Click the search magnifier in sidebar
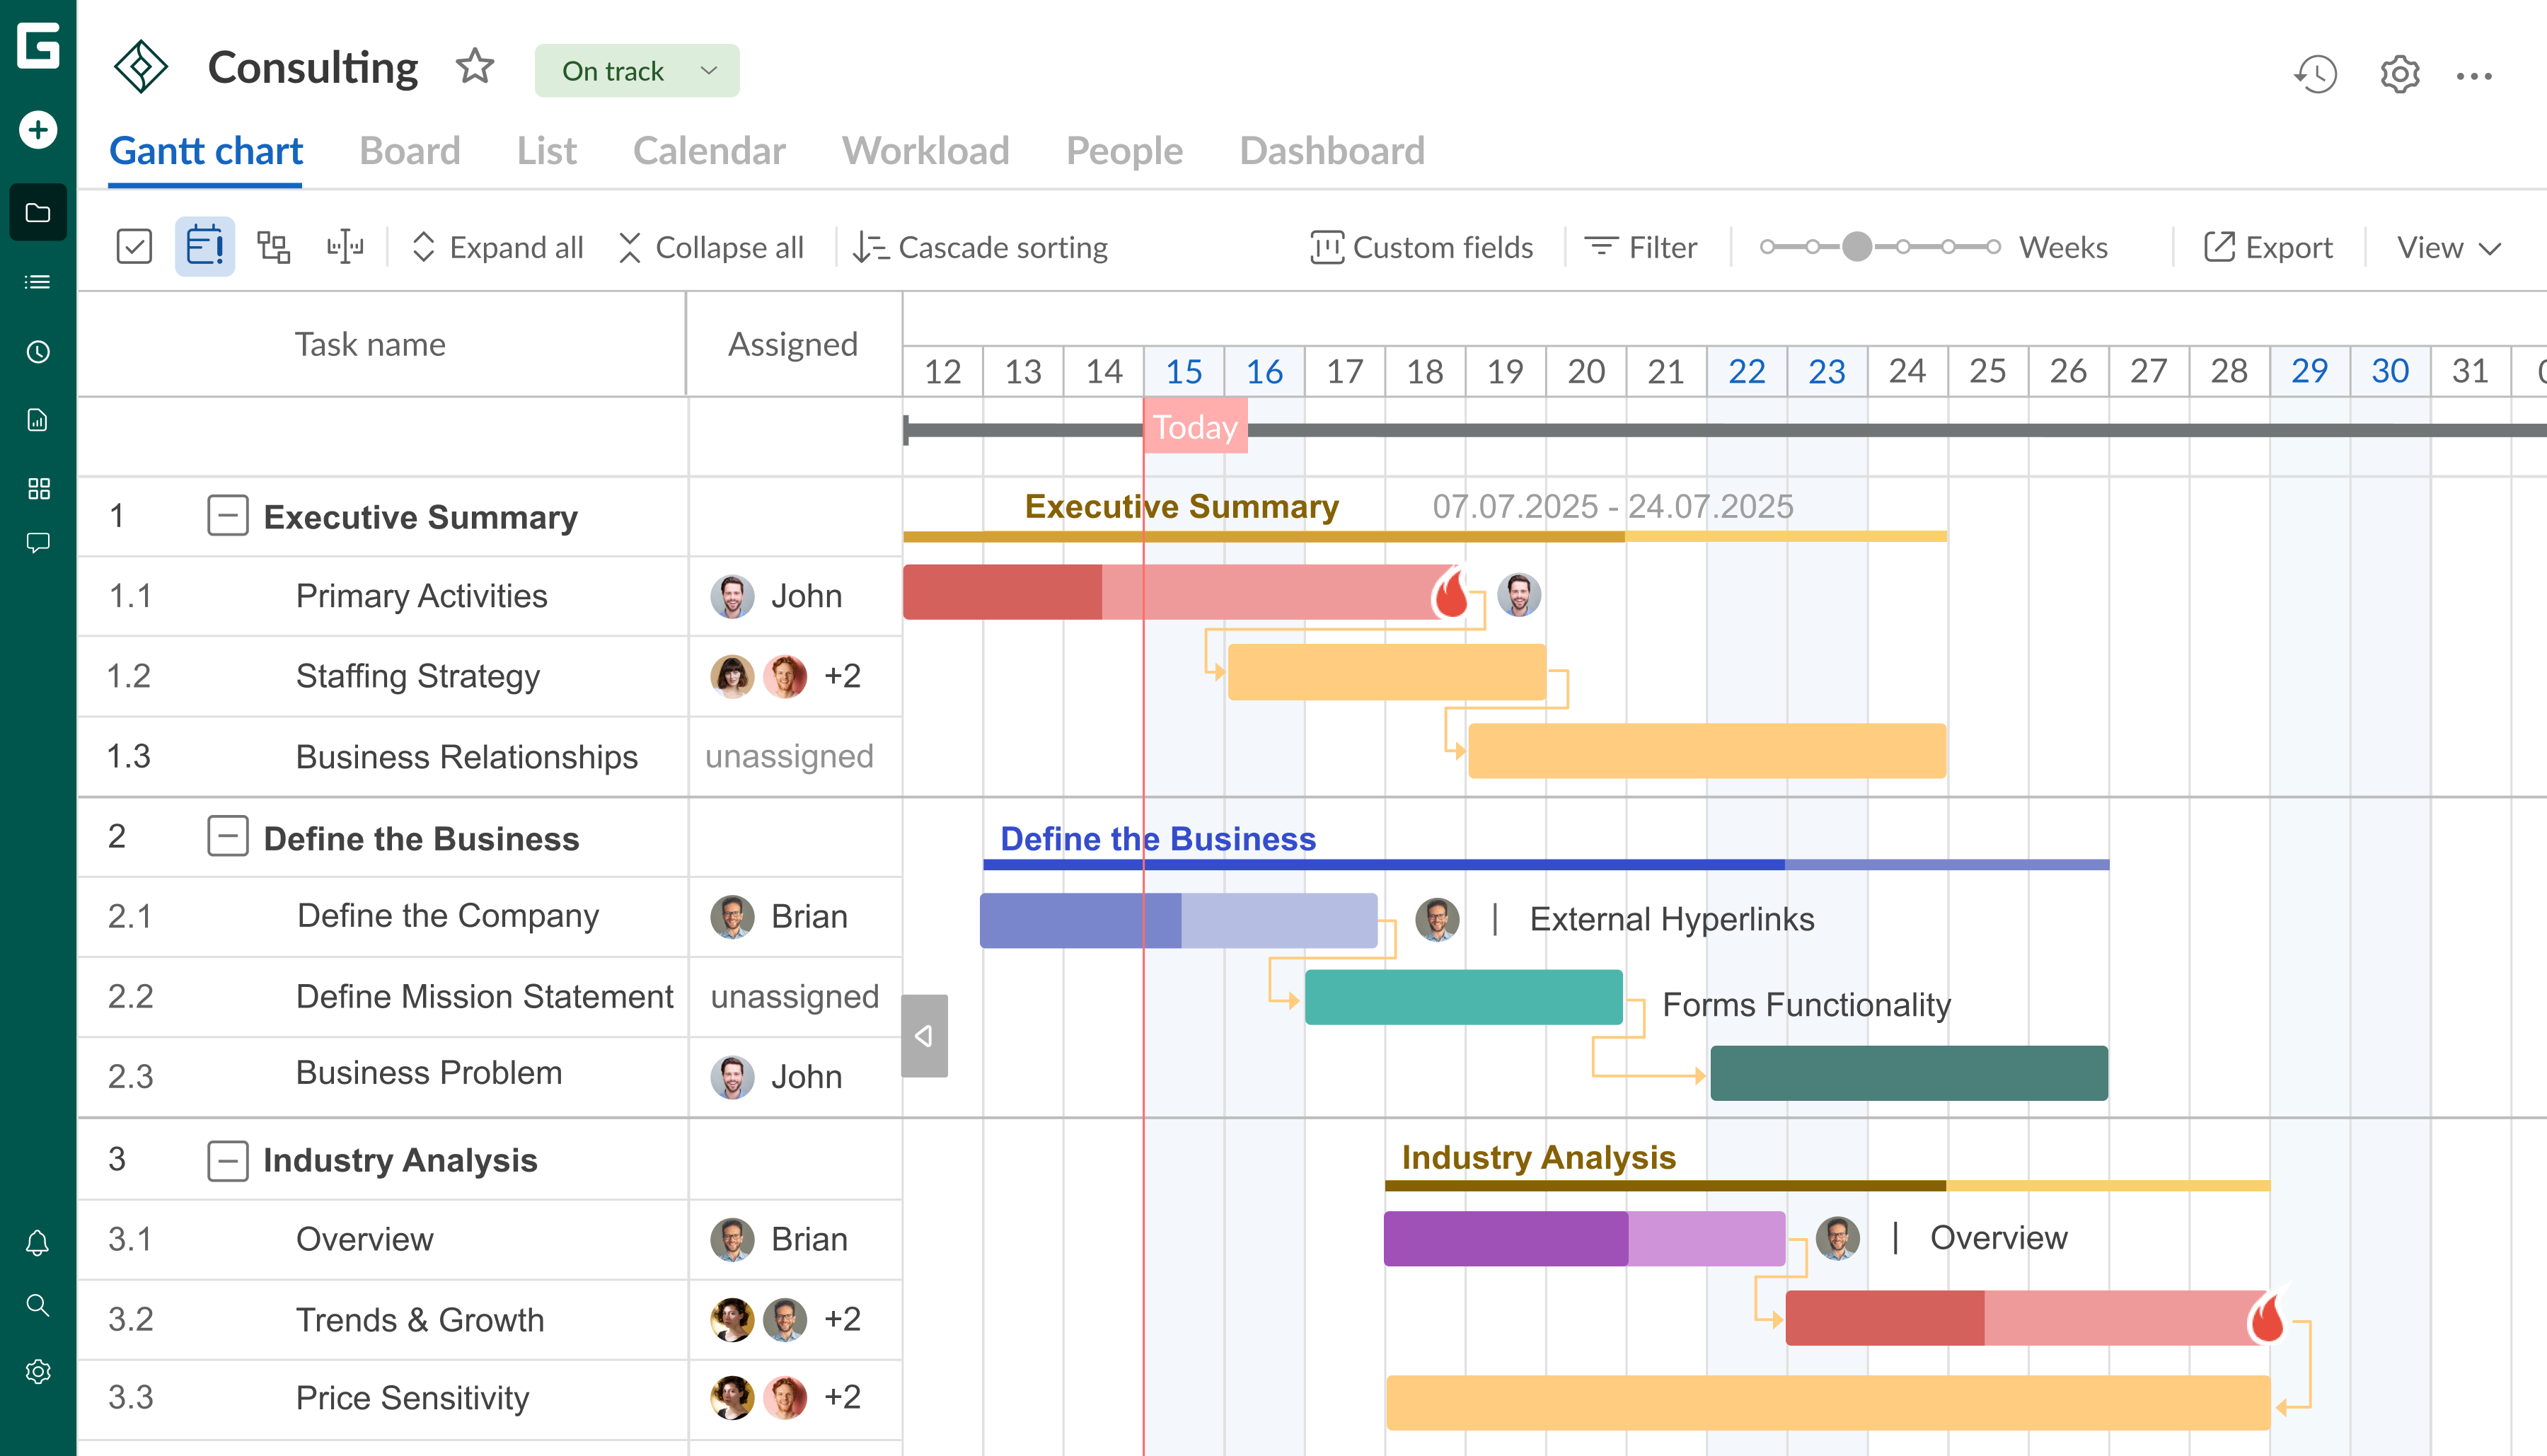This screenshot has width=2547, height=1456. [38, 1305]
